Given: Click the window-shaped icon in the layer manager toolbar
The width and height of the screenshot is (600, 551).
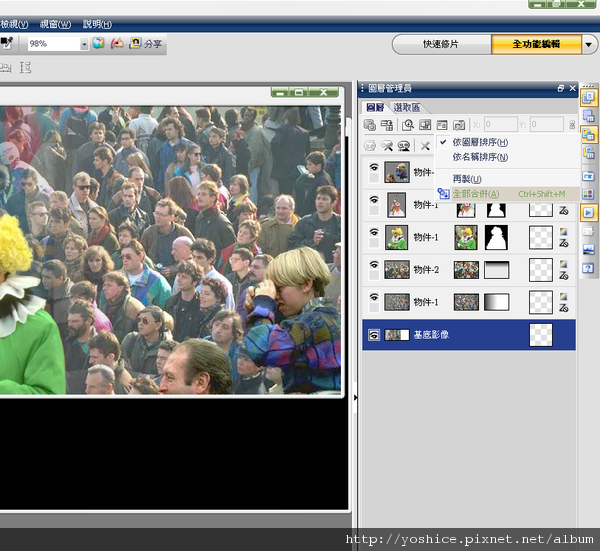Looking at the screenshot, I should (x=442, y=125).
